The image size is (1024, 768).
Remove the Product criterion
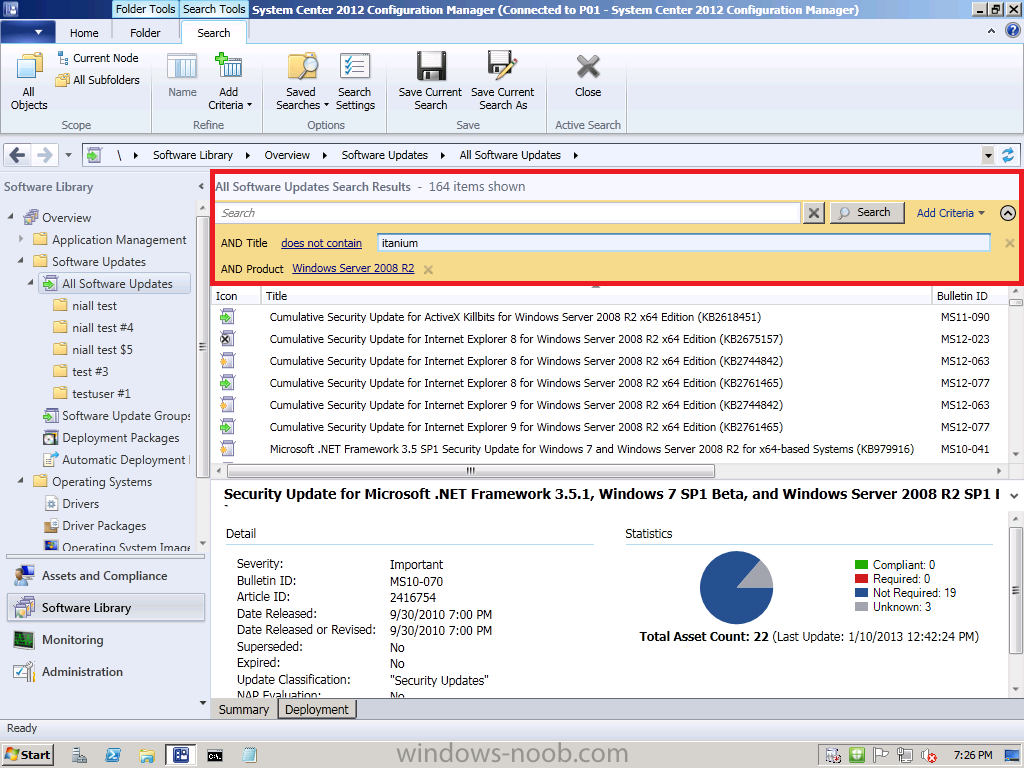point(428,269)
